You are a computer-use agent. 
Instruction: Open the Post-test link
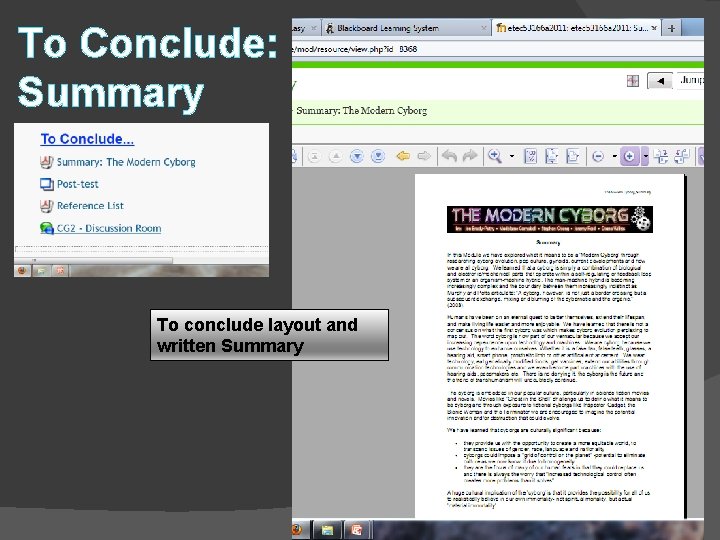pyautogui.click(x=78, y=184)
